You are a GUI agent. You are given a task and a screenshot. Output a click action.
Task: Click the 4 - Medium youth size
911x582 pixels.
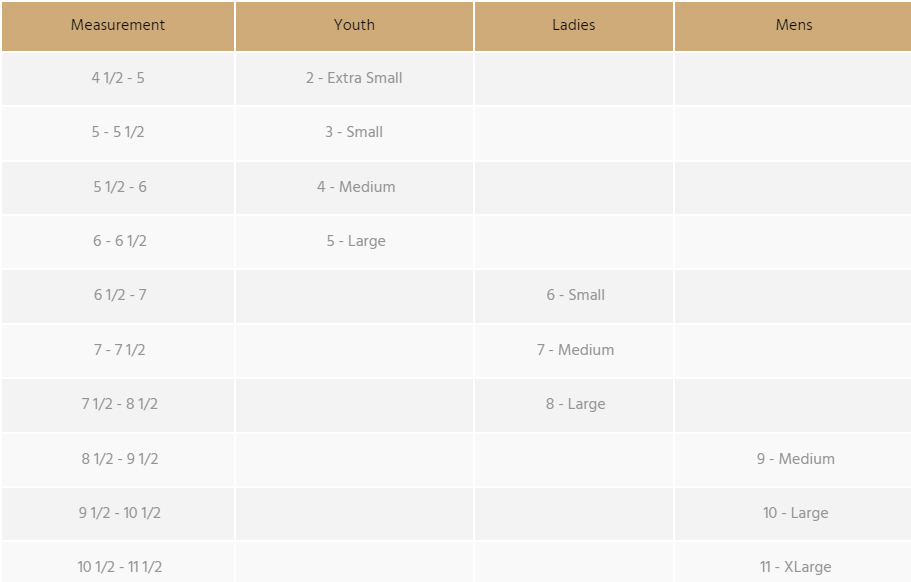356,187
